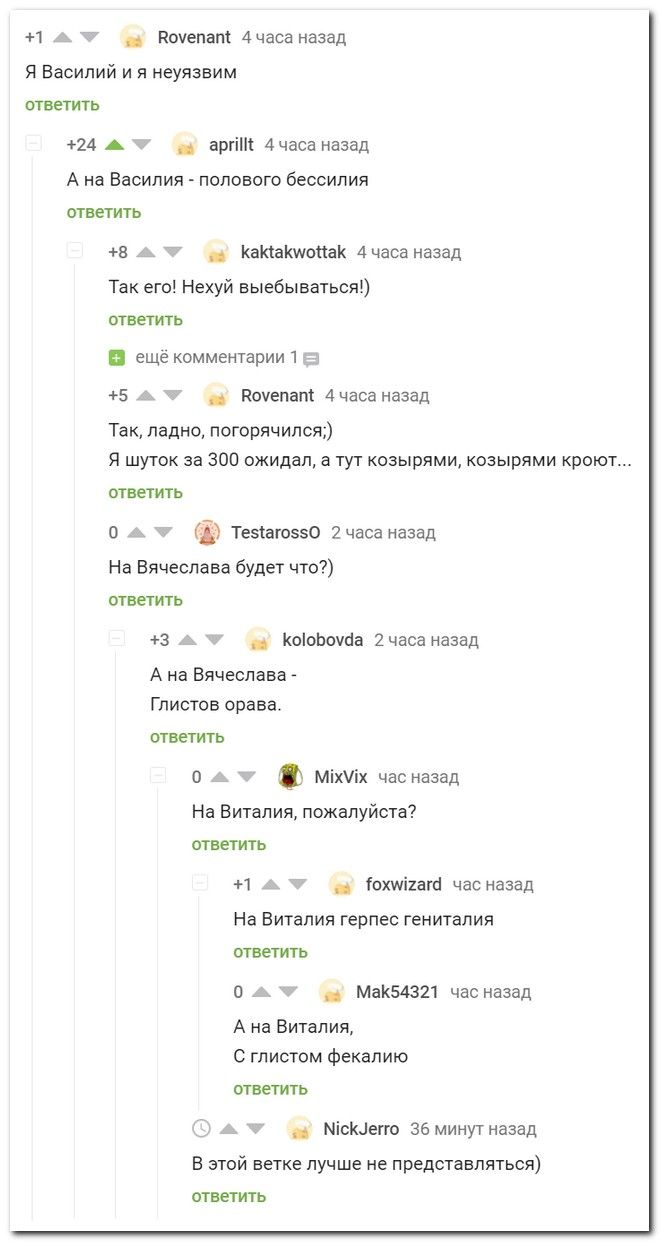Viewport: 660px width, 1242px height.
Task: Collapse the MixVix comment branch
Action: pyautogui.click(x=158, y=776)
